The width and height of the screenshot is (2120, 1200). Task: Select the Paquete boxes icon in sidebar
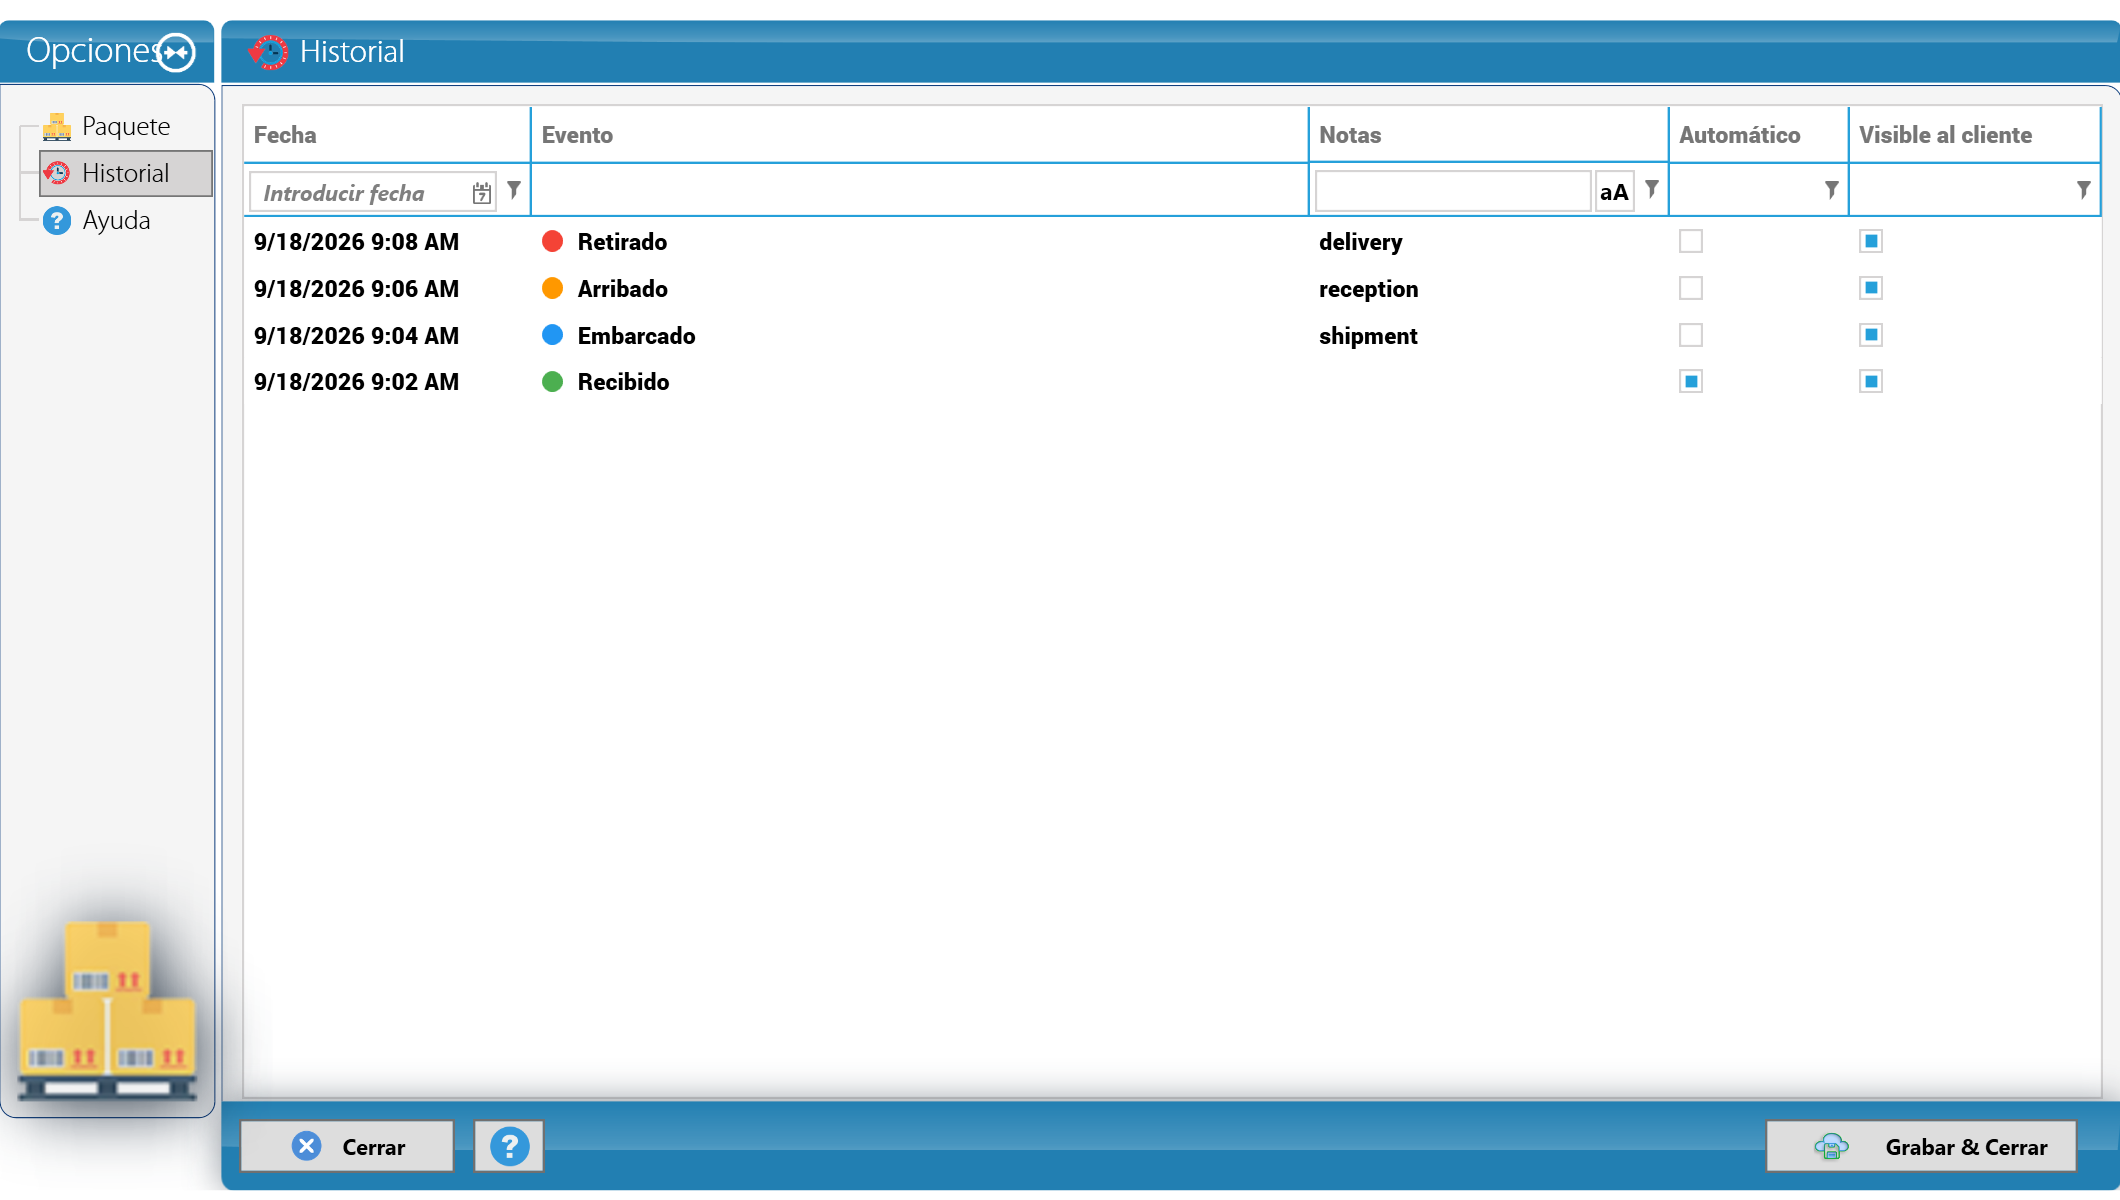pos(57,127)
